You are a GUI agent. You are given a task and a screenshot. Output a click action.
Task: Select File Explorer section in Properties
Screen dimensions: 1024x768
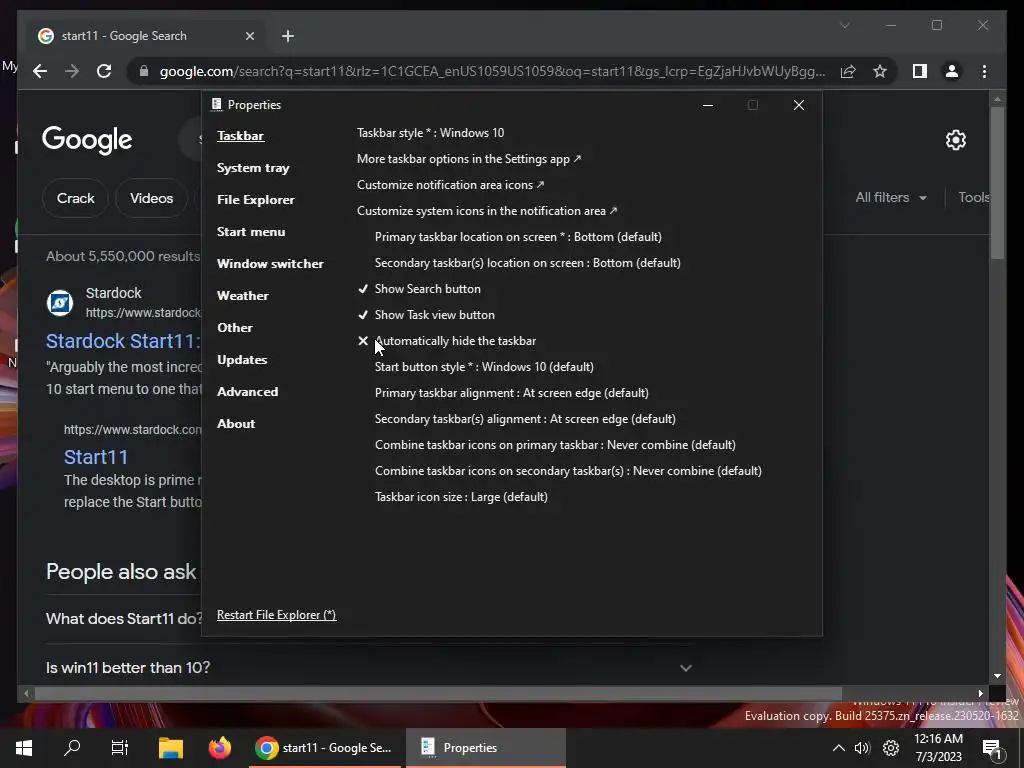coord(255,200)
